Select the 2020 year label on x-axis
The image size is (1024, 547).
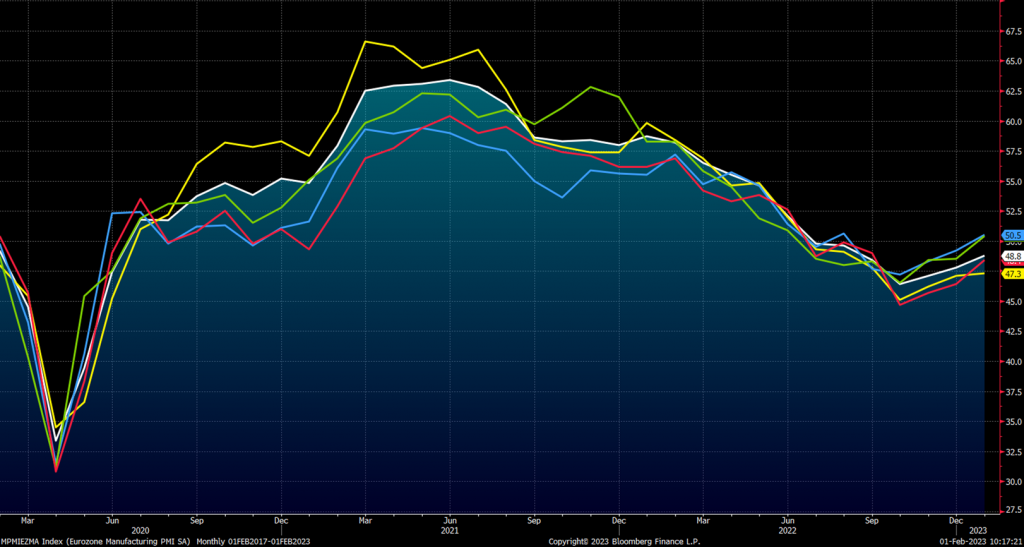(141, 530)
